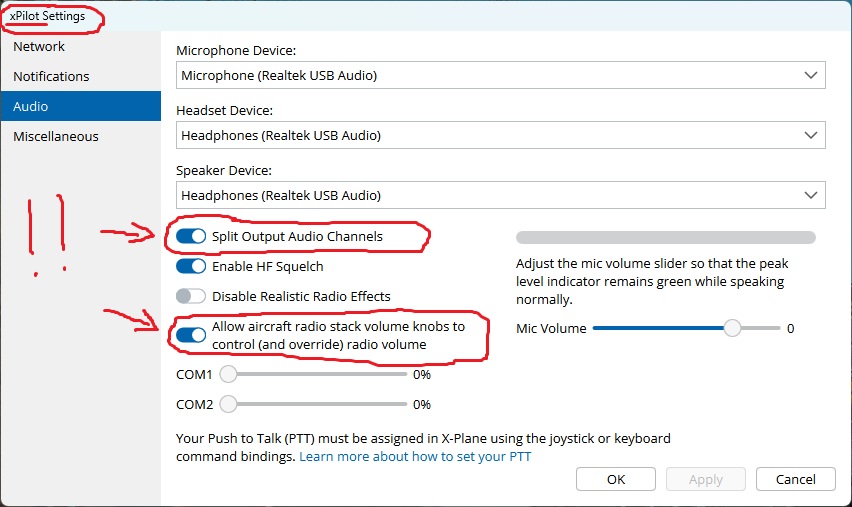
Task: Open the Network settings section
Action: [39, 47]
